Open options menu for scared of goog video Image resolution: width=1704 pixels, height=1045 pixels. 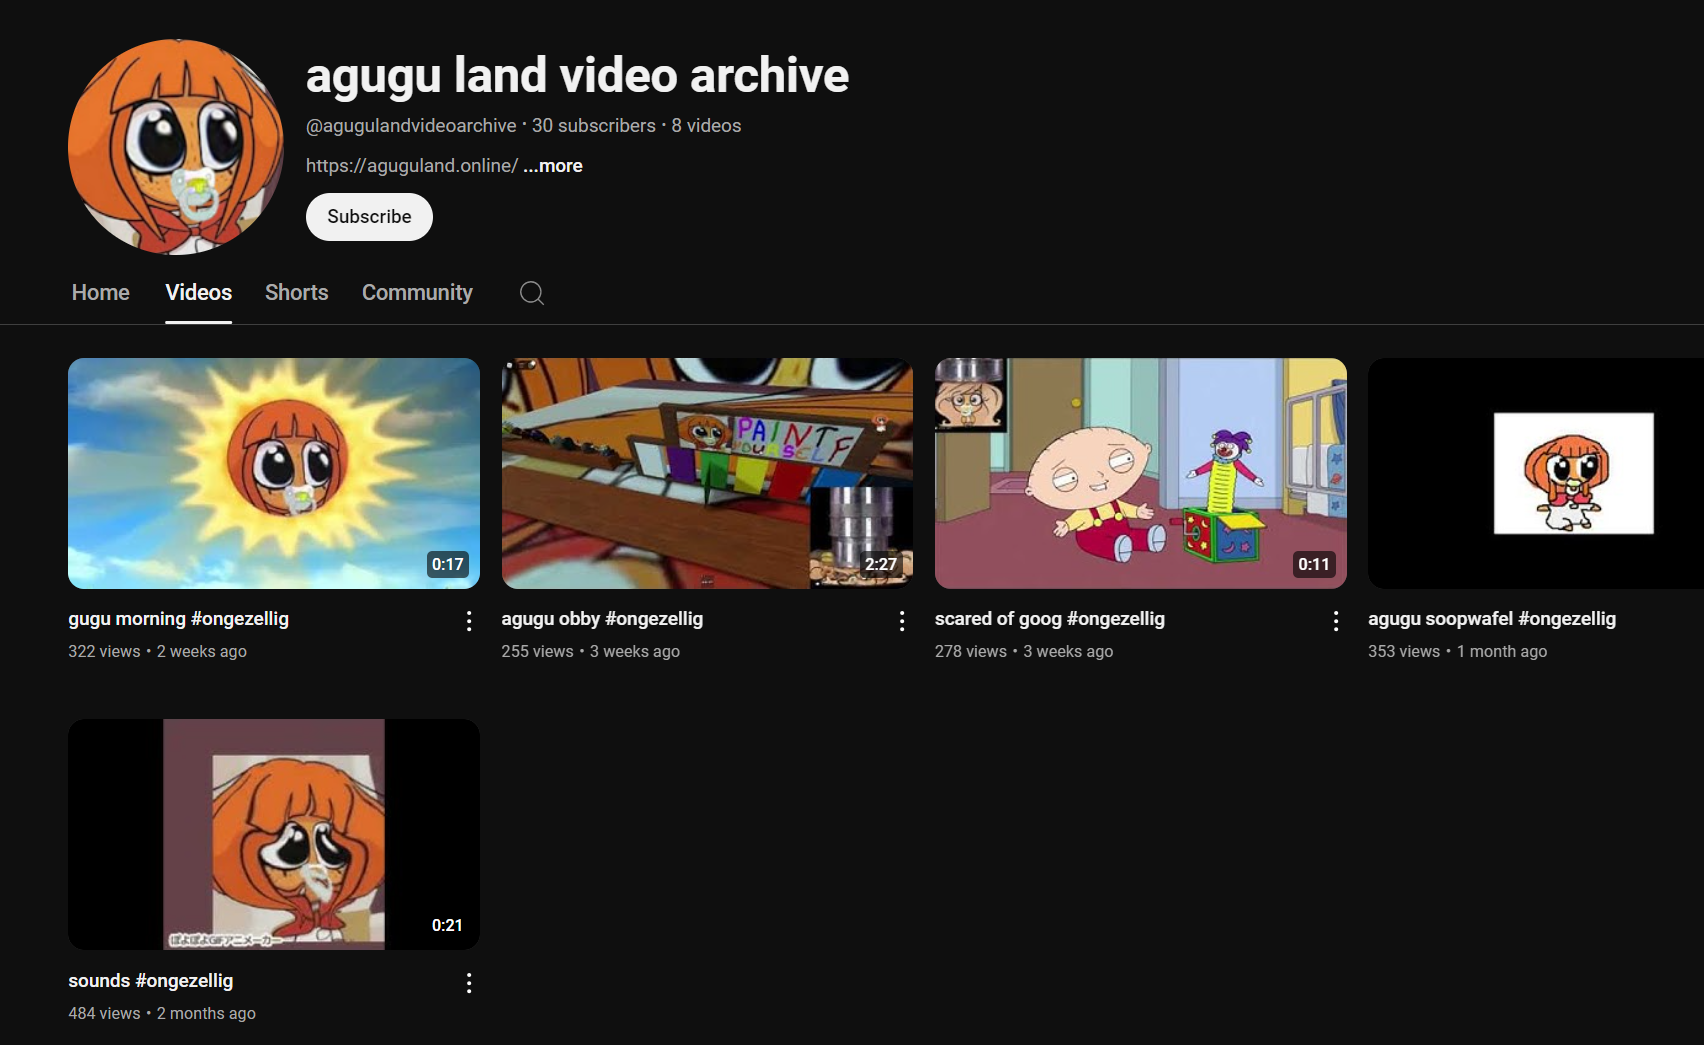(x=1336, y=621)
